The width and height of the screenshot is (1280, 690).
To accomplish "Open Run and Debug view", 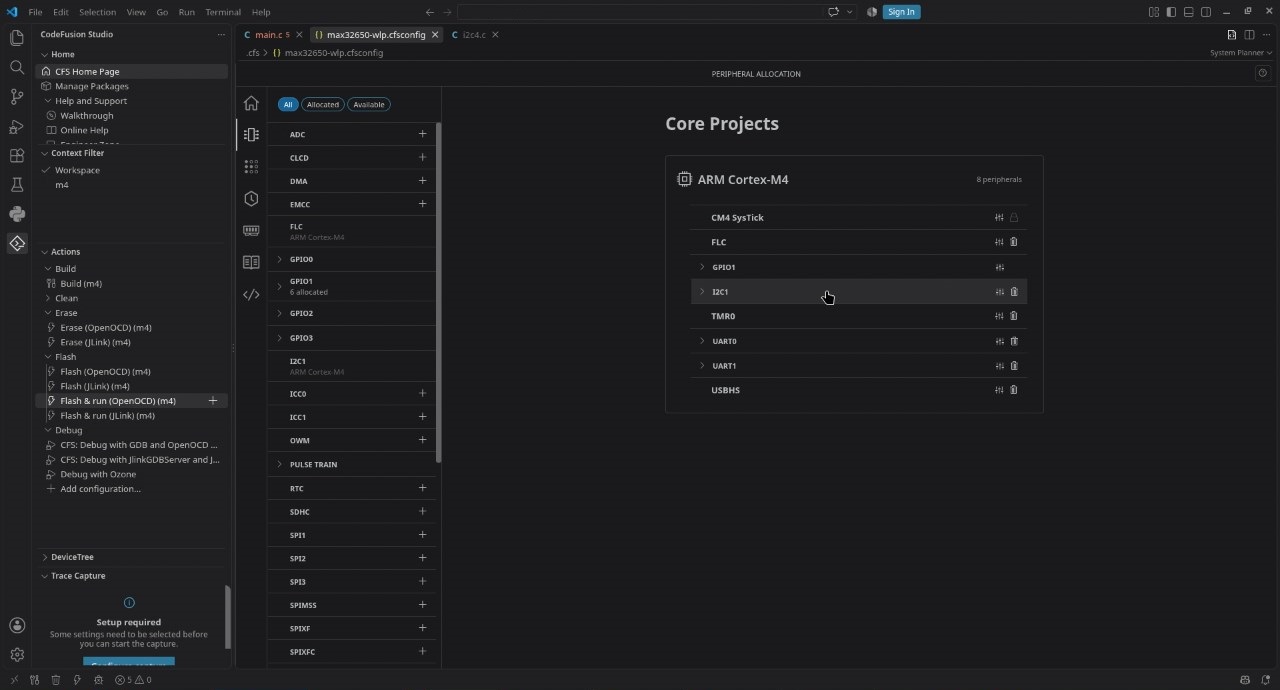I will (17, 126).
